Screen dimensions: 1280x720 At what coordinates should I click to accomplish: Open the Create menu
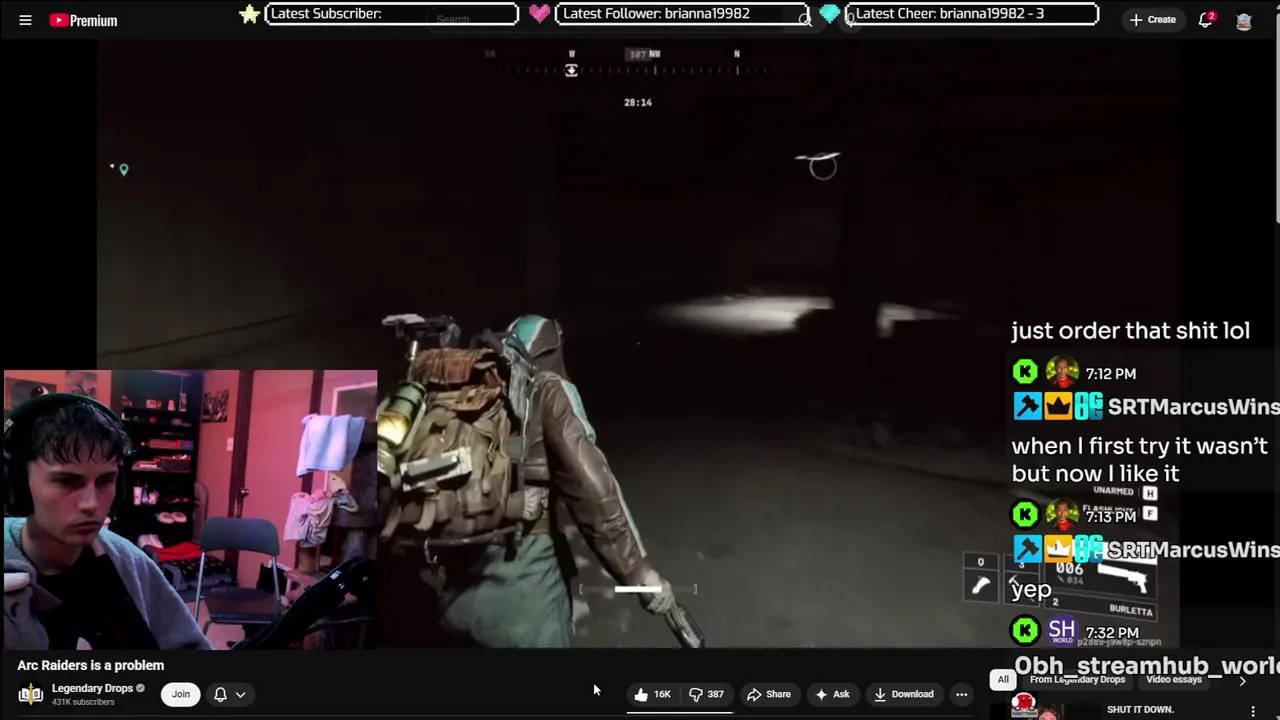tap(1152, 20)
